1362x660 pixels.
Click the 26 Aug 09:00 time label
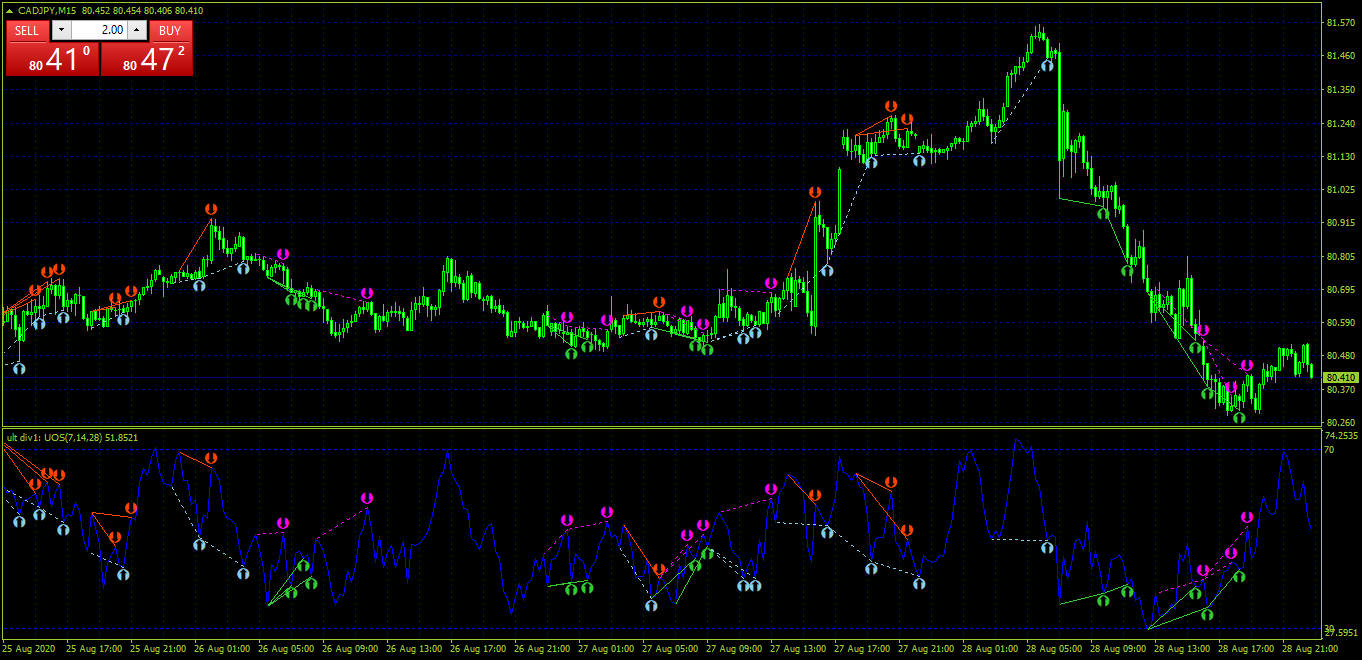pyautogui.click(x=351, y=649)
